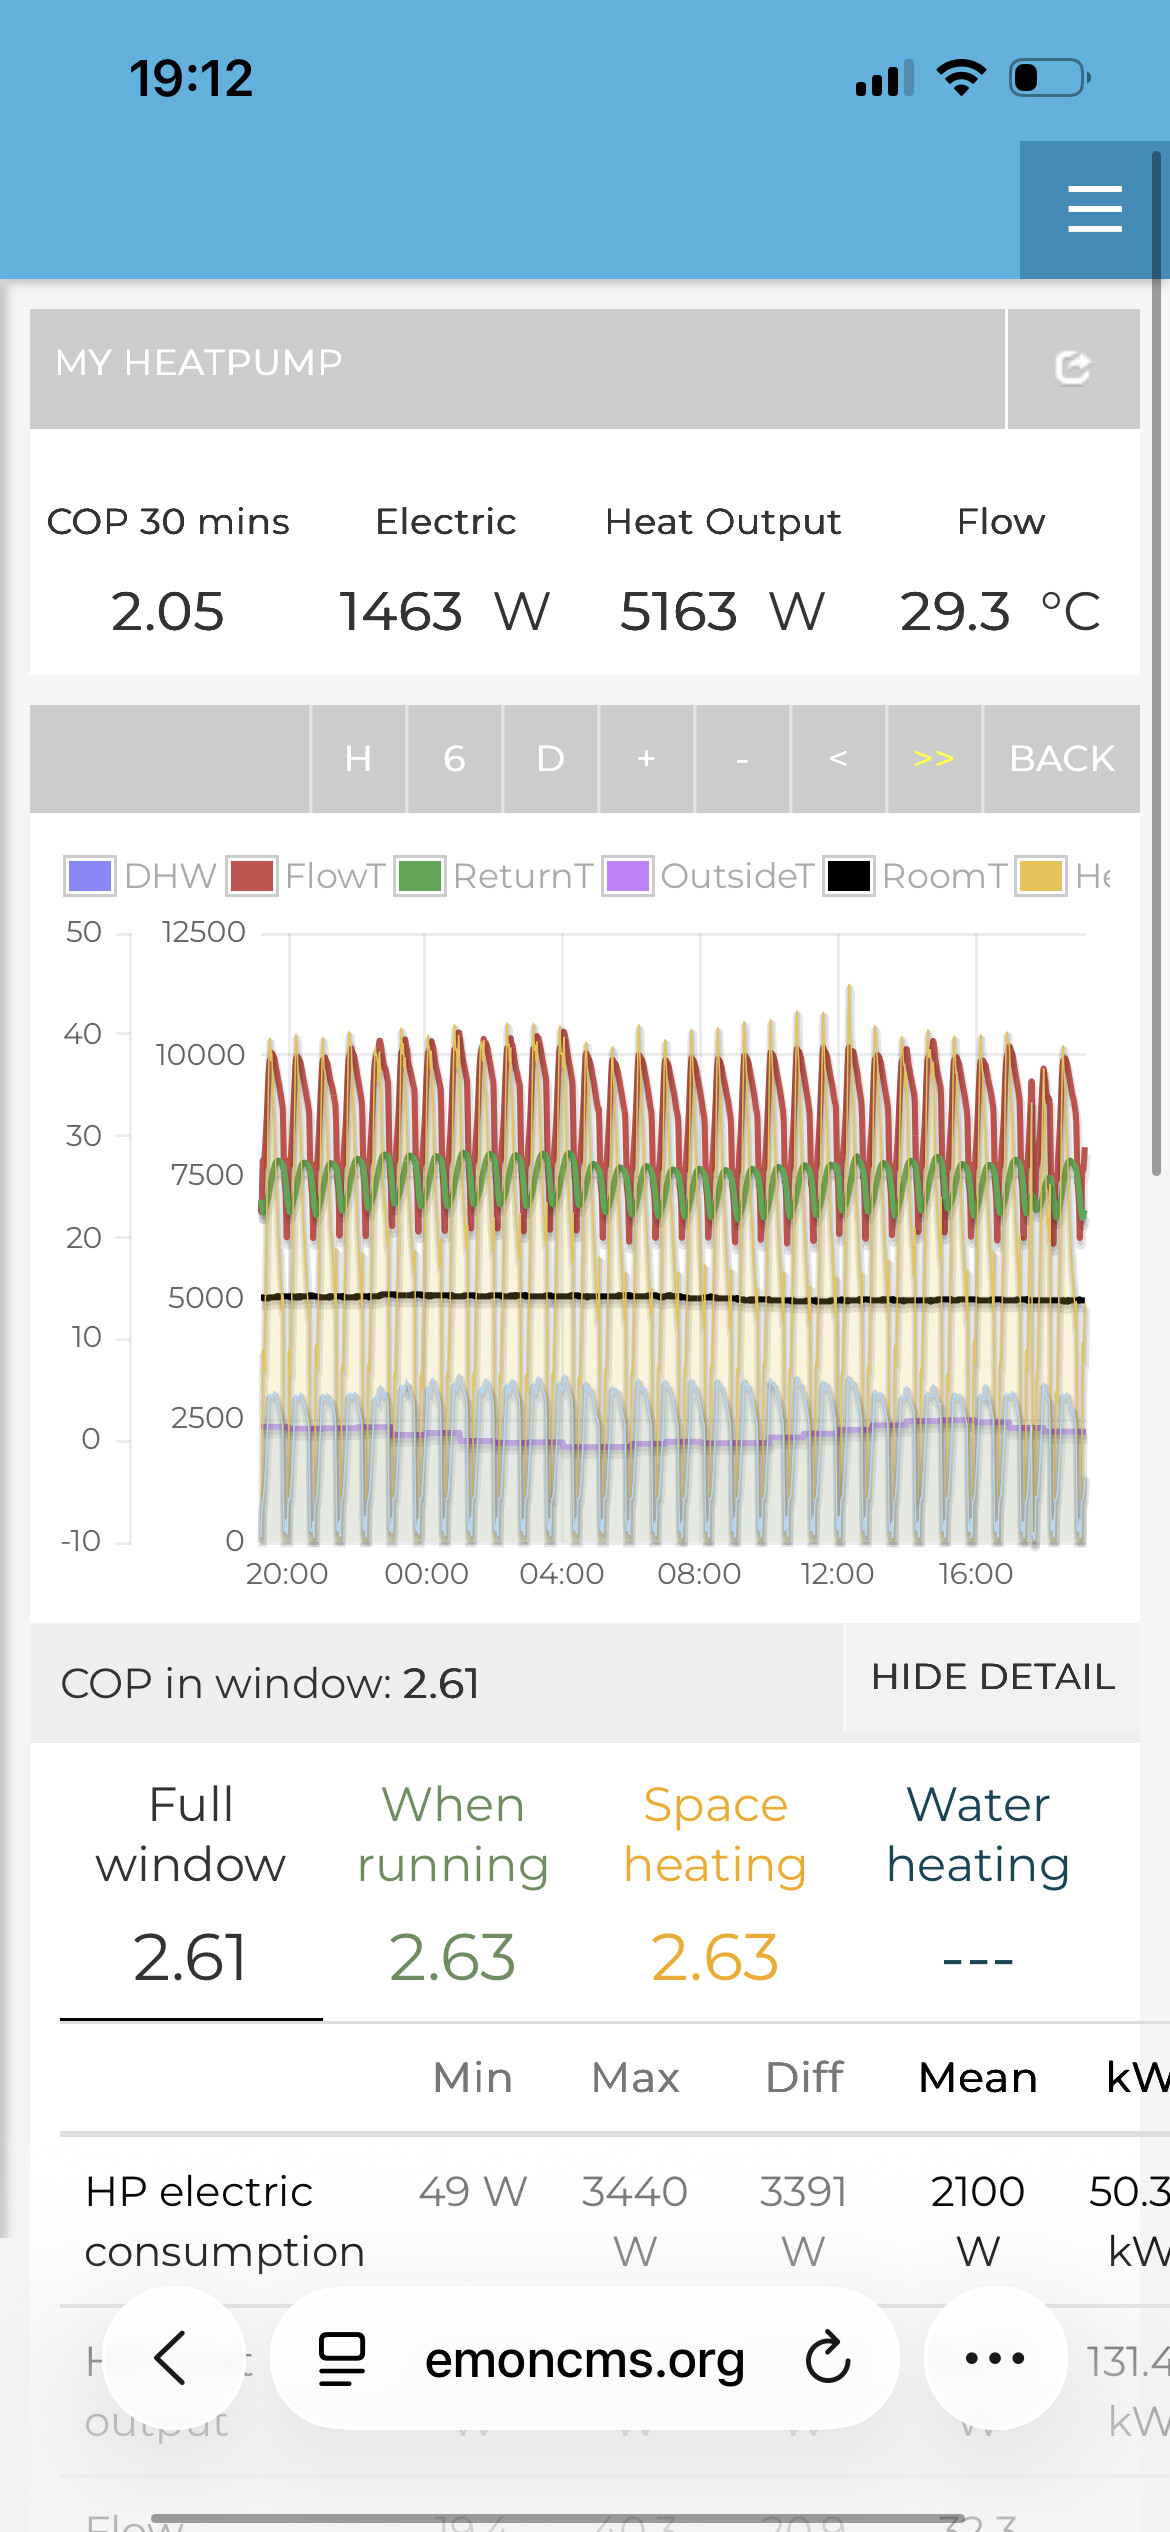The height and width of the screenshot is (2532, 1170).
Task: Open the hamburger navigation menu
Action: [1094, 210]
